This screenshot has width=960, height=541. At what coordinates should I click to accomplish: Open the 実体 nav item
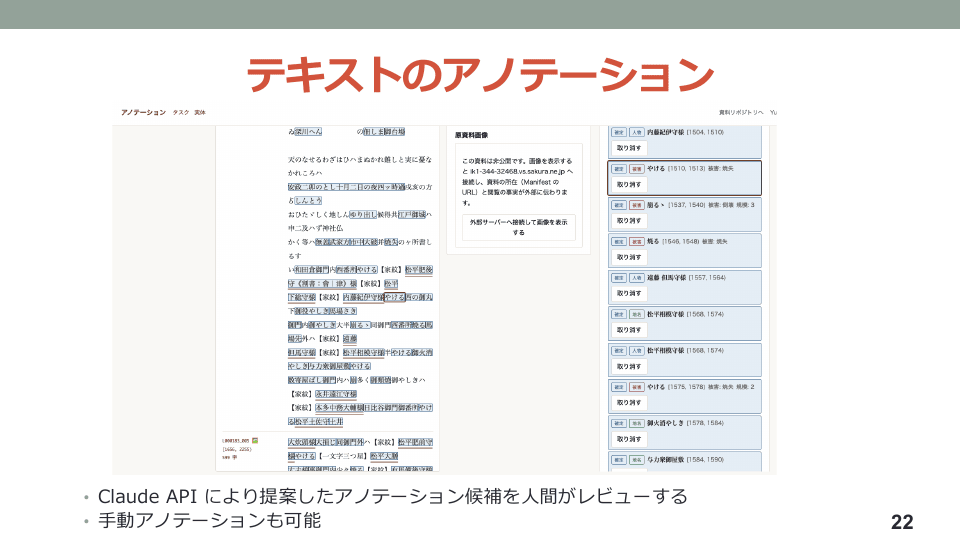coord(200,113)
